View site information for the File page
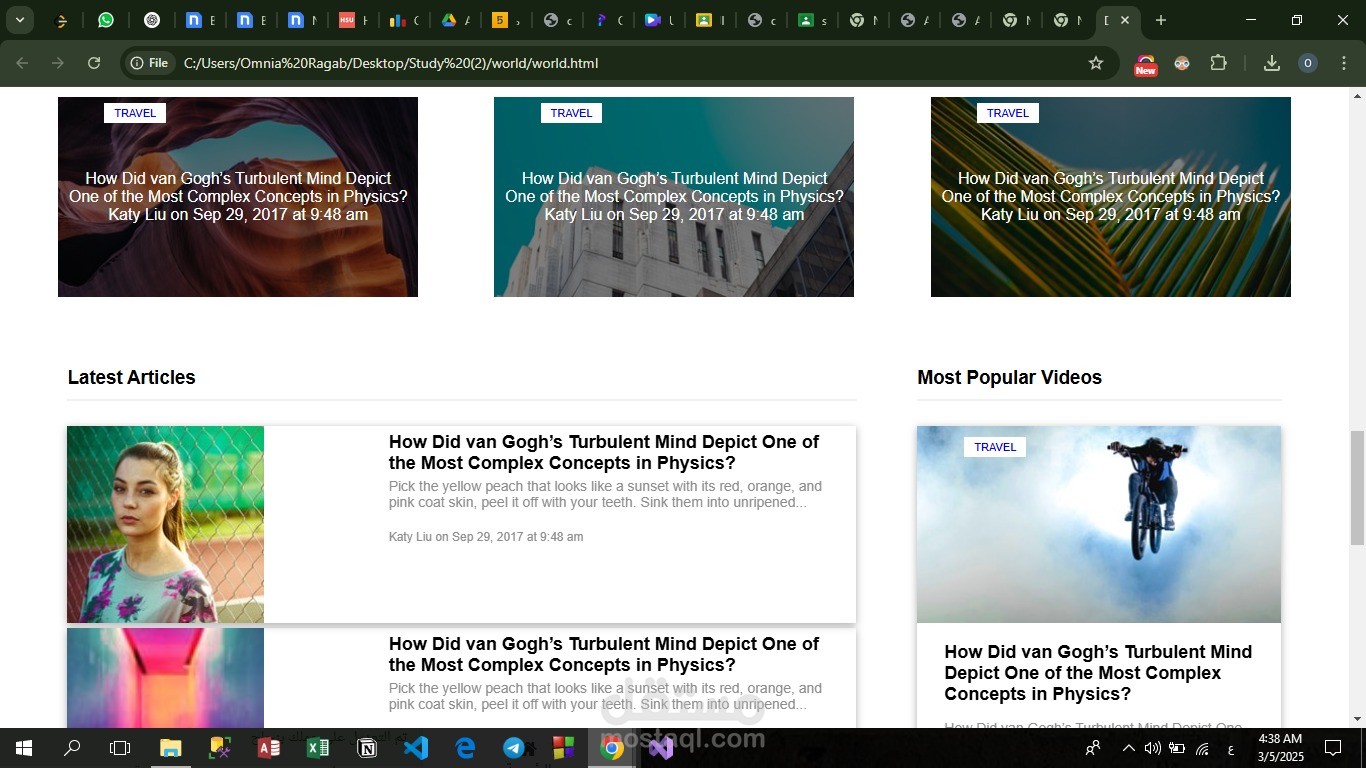Screen dimensions: 1366x768 149,63
